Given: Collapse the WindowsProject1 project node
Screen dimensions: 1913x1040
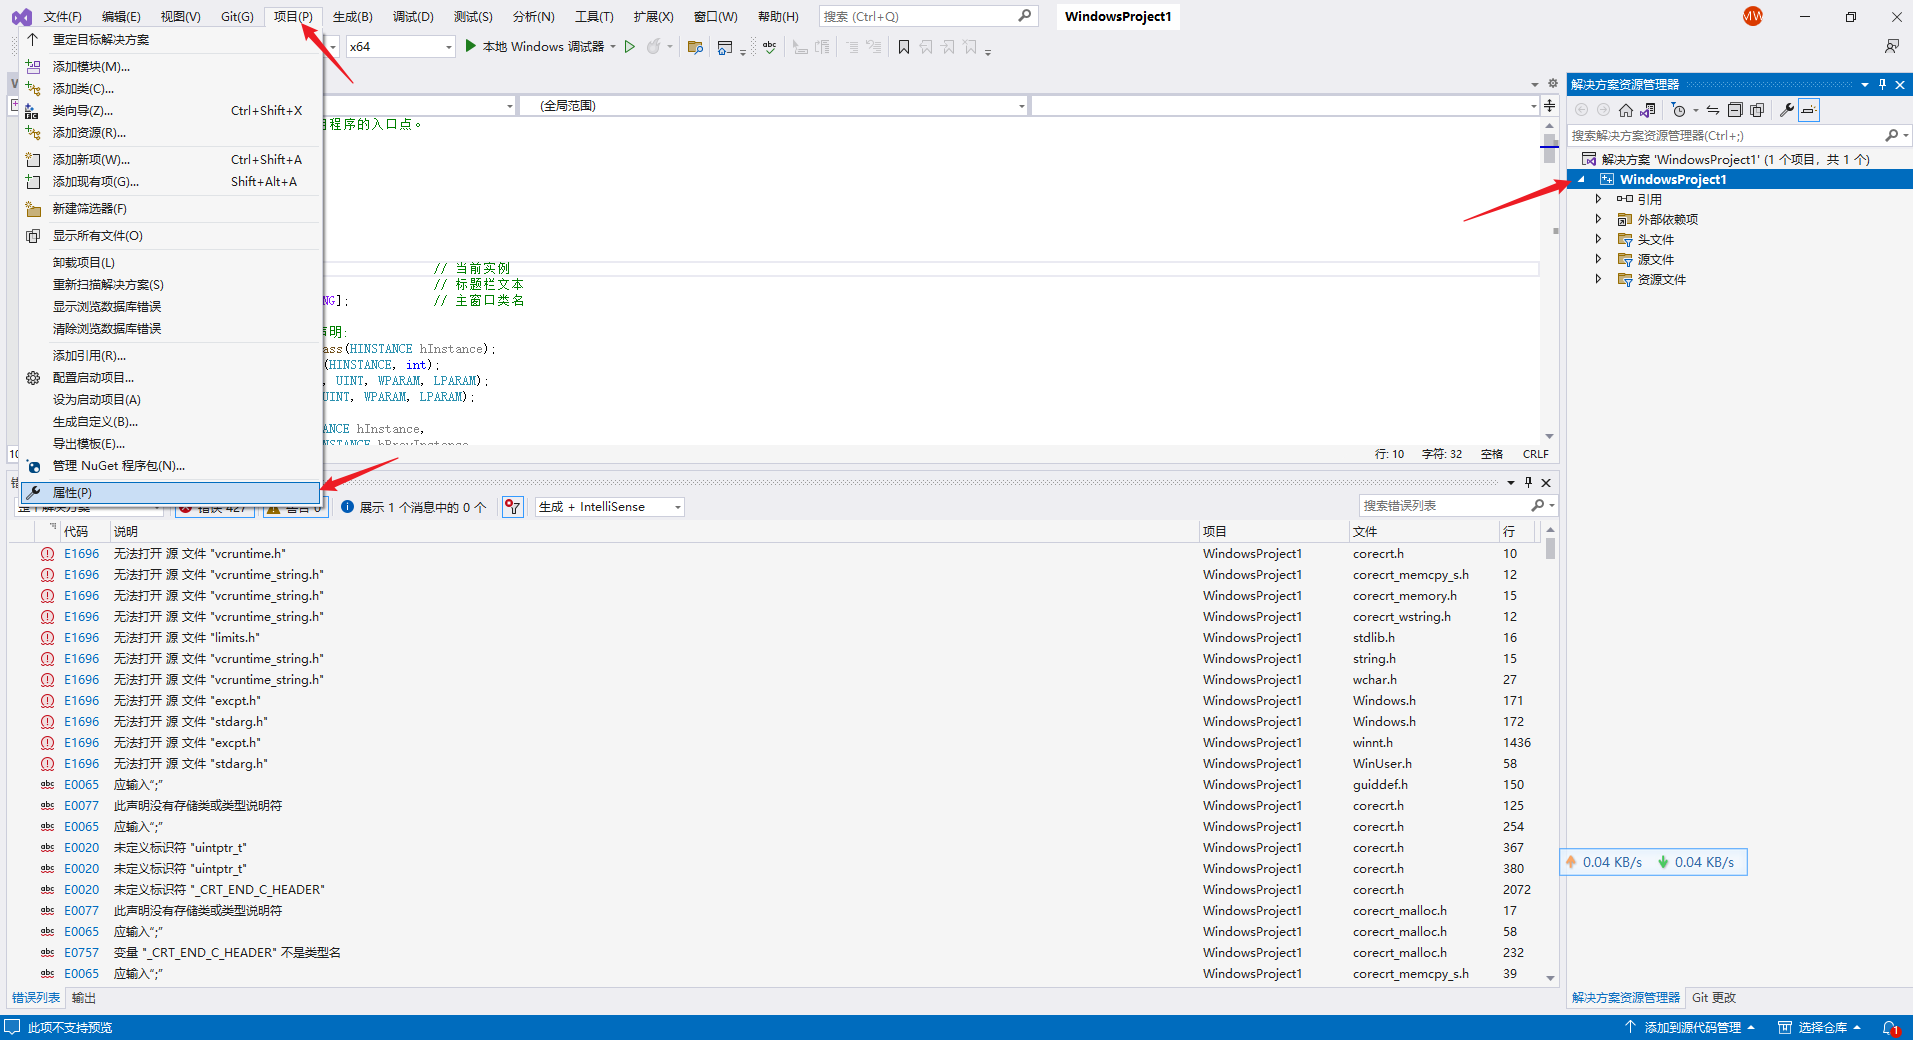Looking at the screenshot, I should pyautogui.click(x=1581, y=179).
